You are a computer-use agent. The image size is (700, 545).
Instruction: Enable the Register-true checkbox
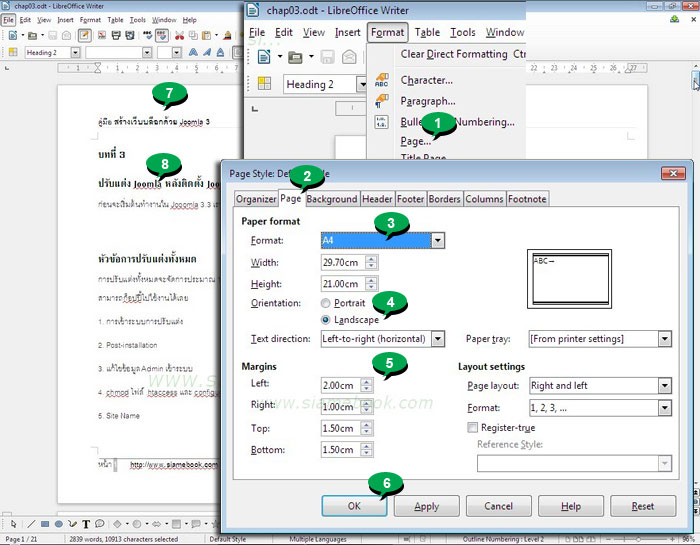[x=472, y=427]
